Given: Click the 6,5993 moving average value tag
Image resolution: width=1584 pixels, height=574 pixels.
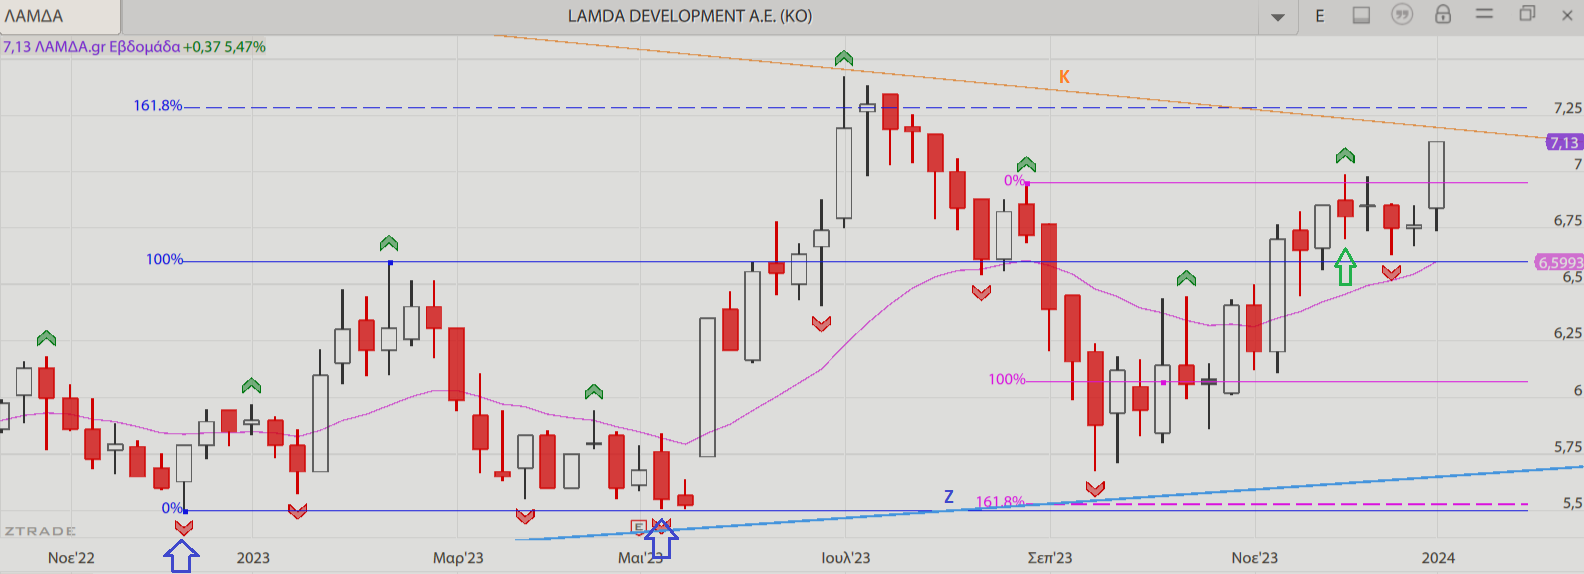Looking at the screenshot, I should click(1560, 263).
